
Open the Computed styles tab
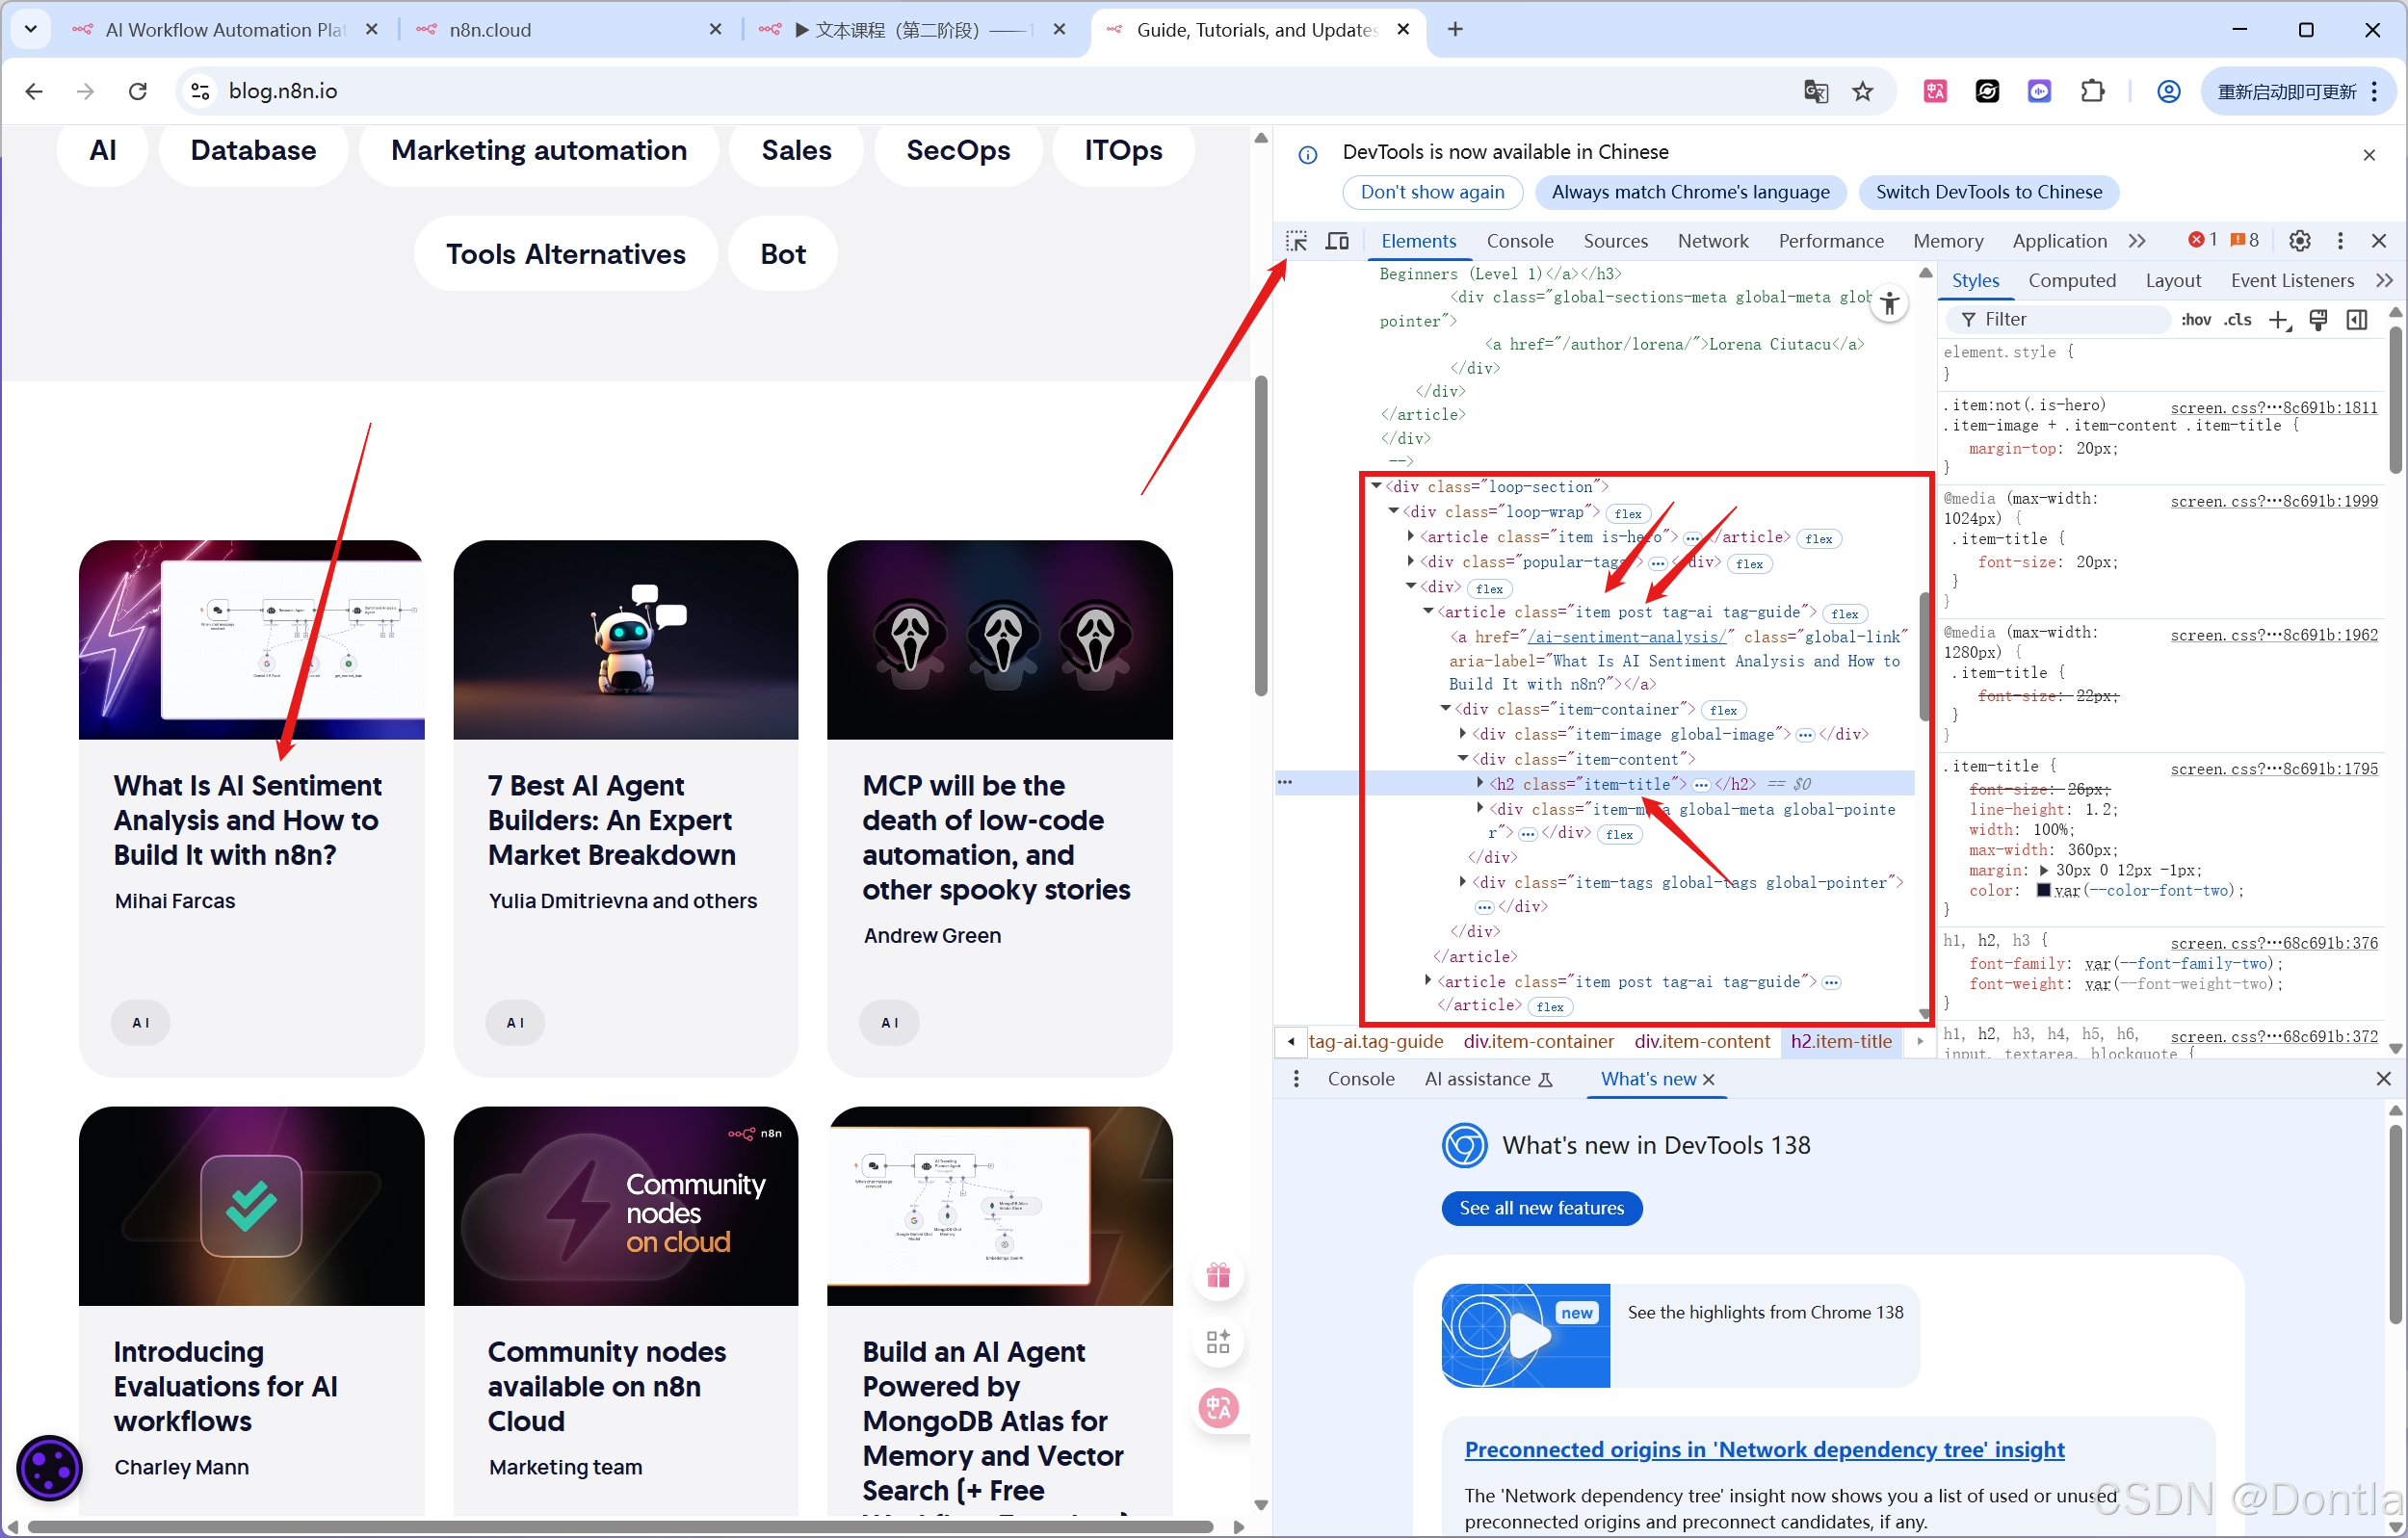coord(2071,281)
